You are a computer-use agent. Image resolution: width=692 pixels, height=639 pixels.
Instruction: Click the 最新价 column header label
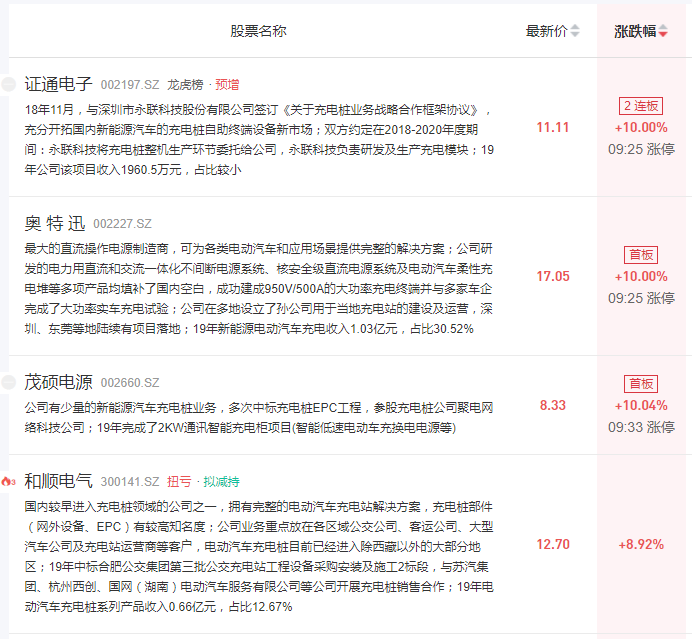point(546,31)
